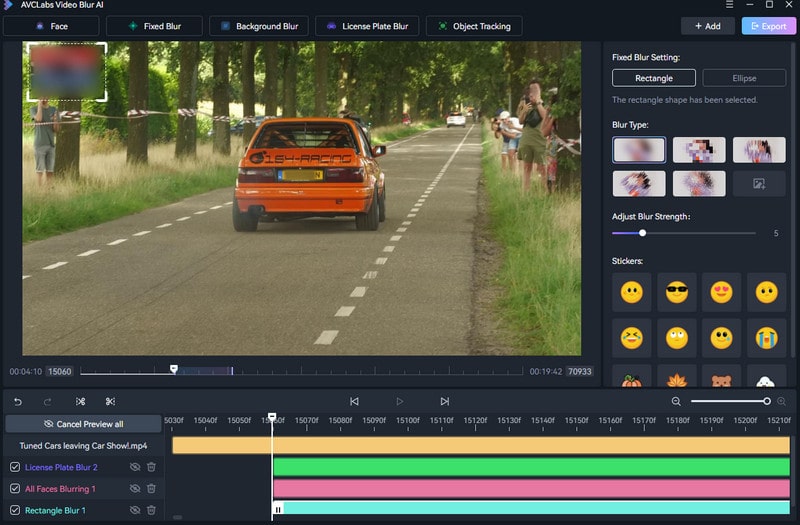This screenshot has height=525, width=800.
Task: Pick the laughing squint face sticker
Action: (632, 338)
